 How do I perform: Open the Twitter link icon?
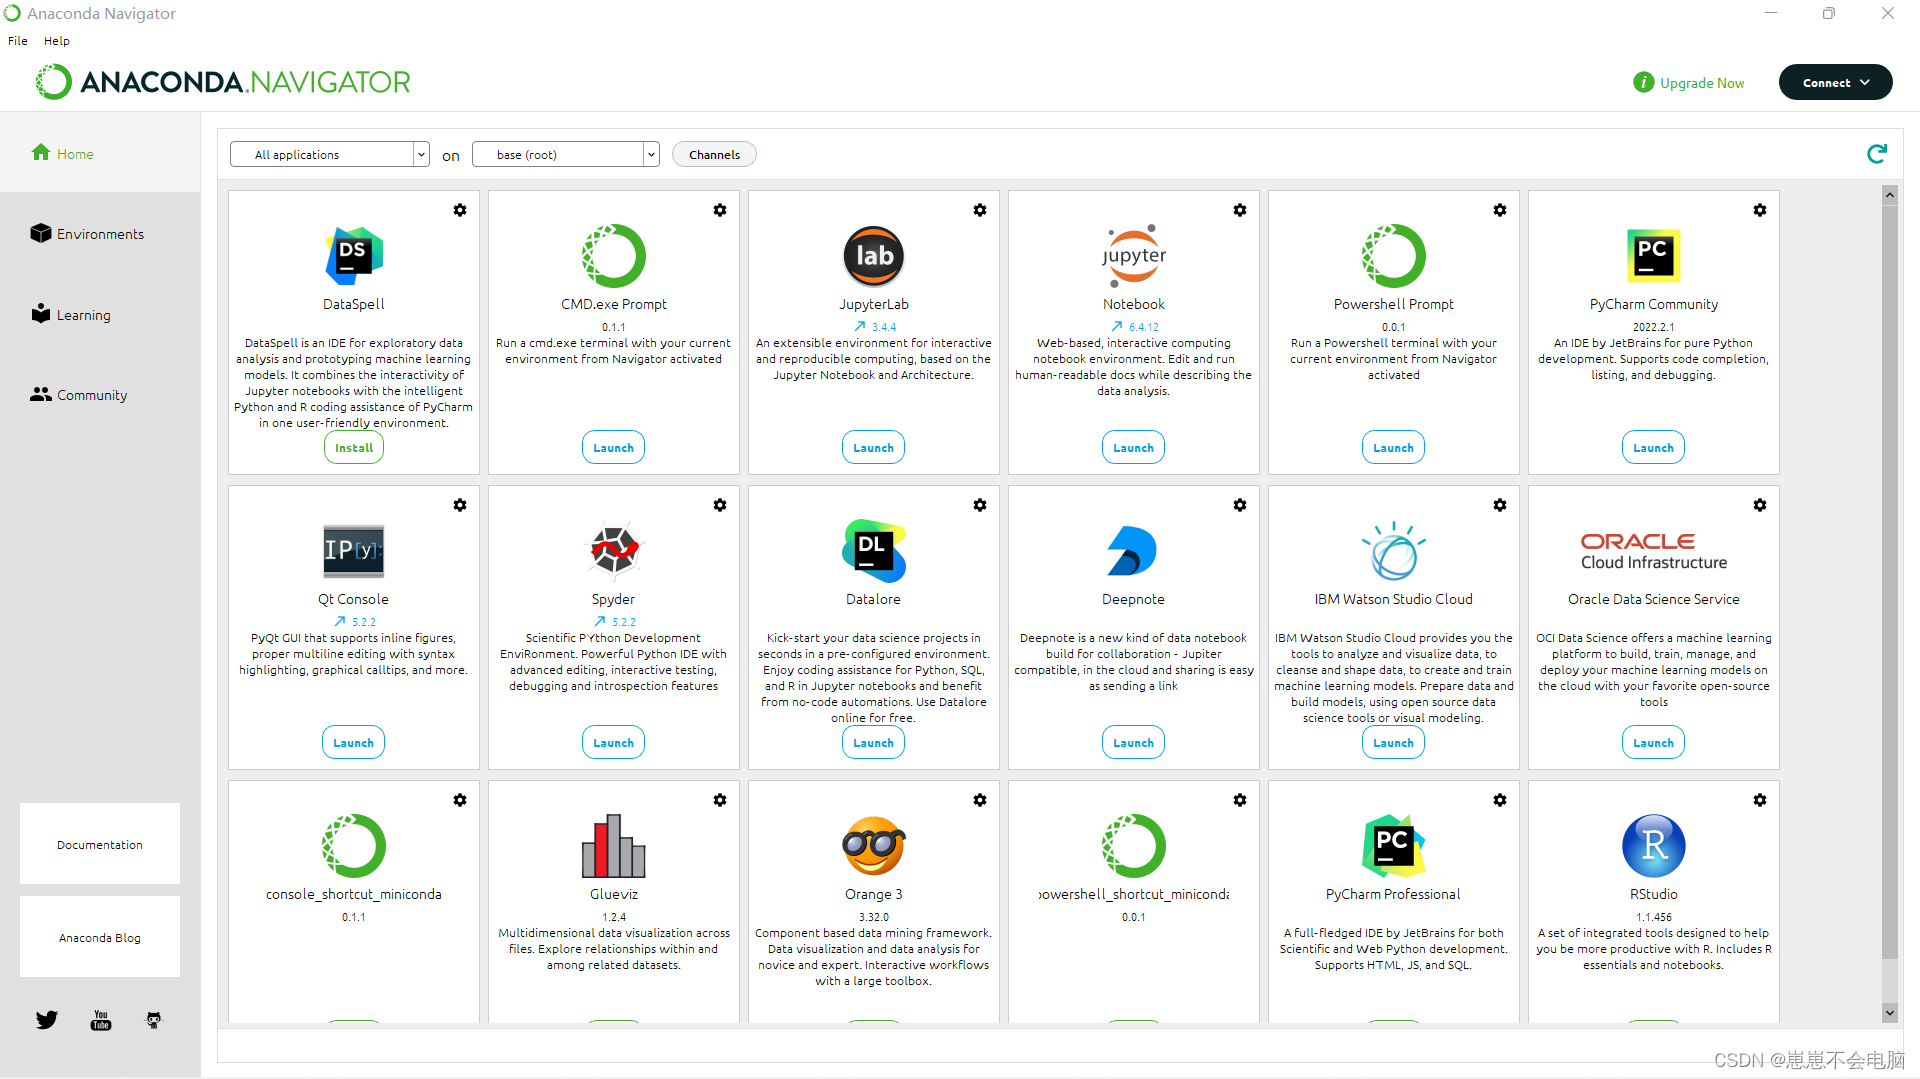47,1020
